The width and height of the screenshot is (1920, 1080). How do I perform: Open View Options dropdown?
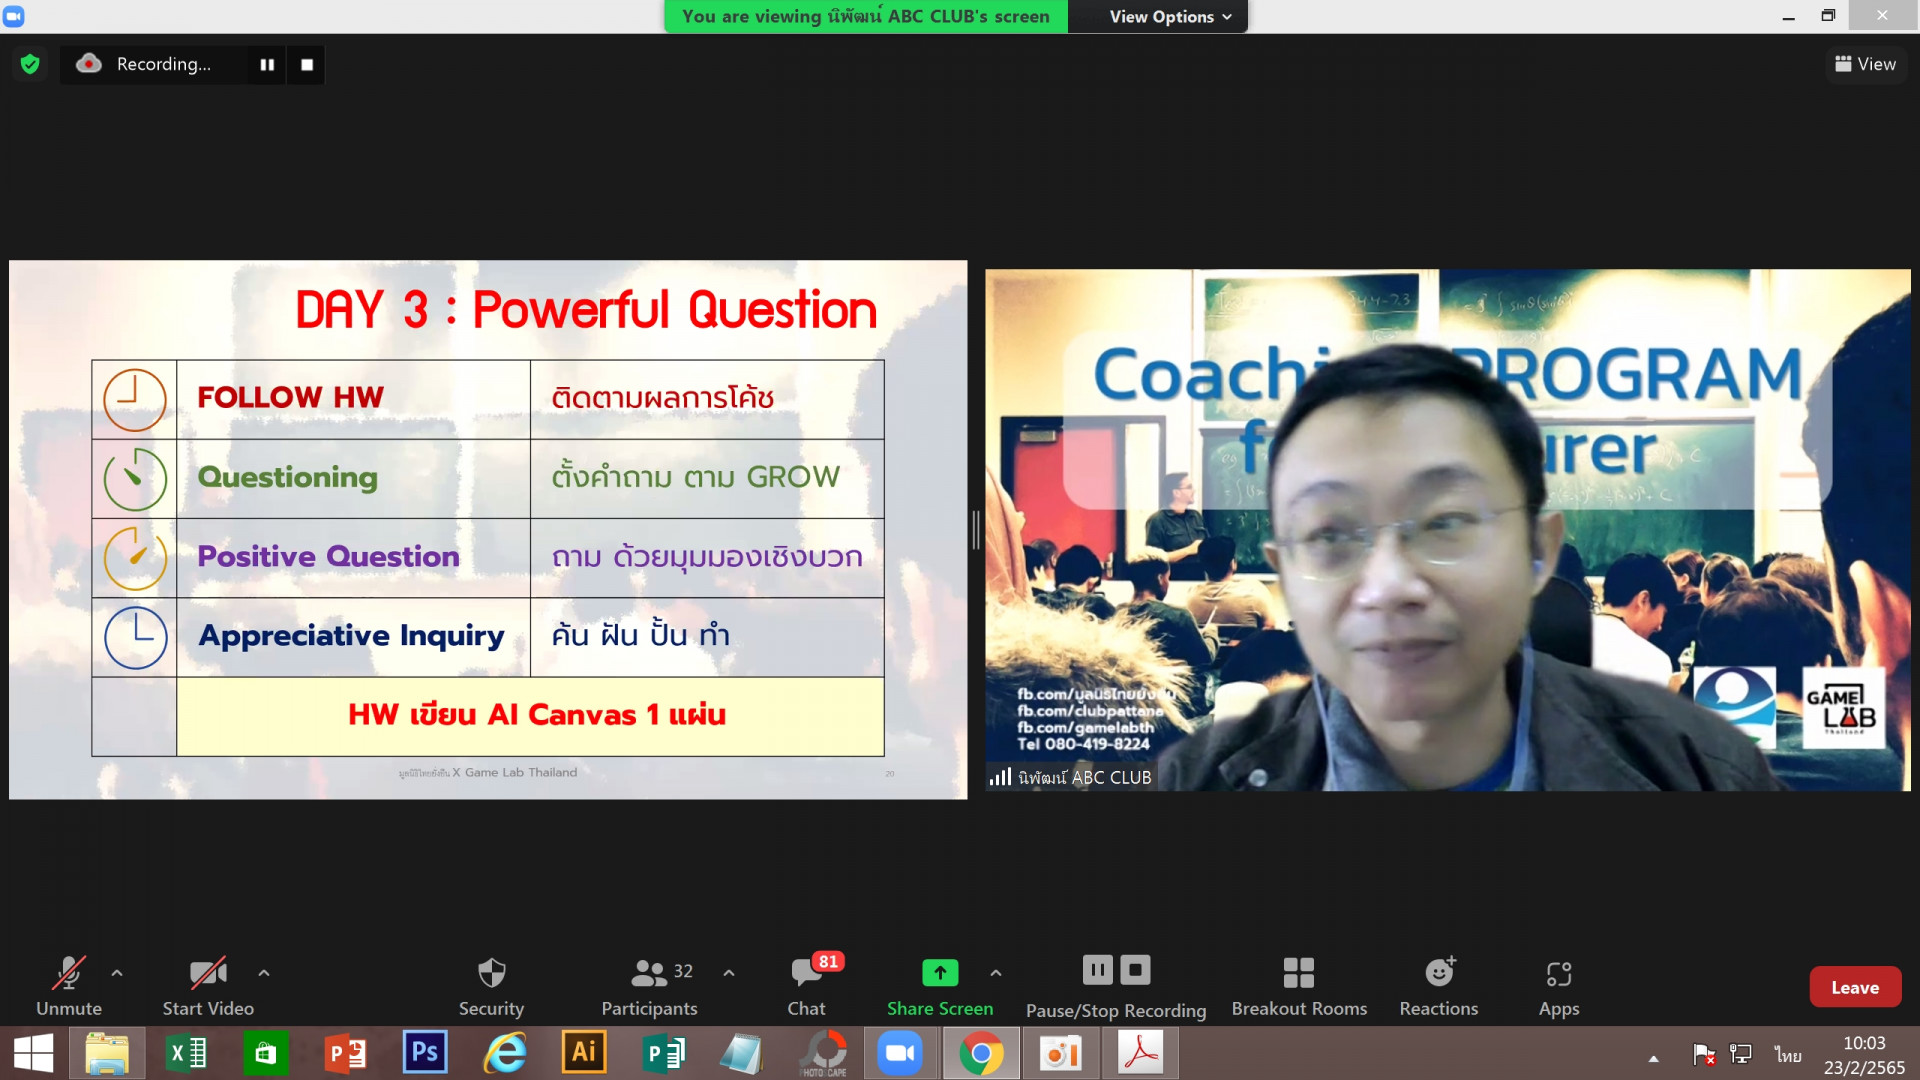pos(1170,16)
